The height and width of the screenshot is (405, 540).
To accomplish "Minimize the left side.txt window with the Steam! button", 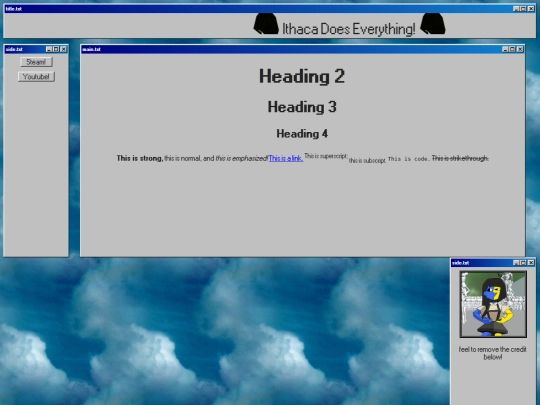I will (x=49, y=49).
